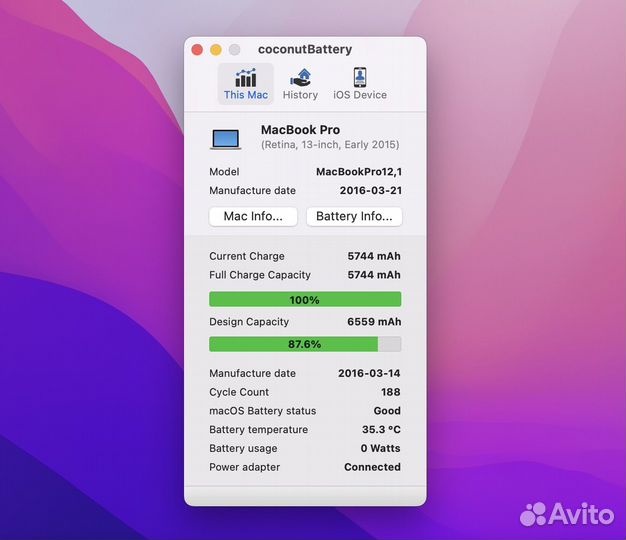Click '(Retina, 13-inch, Early 2015)' subtitle

click(x=330, y=144)
